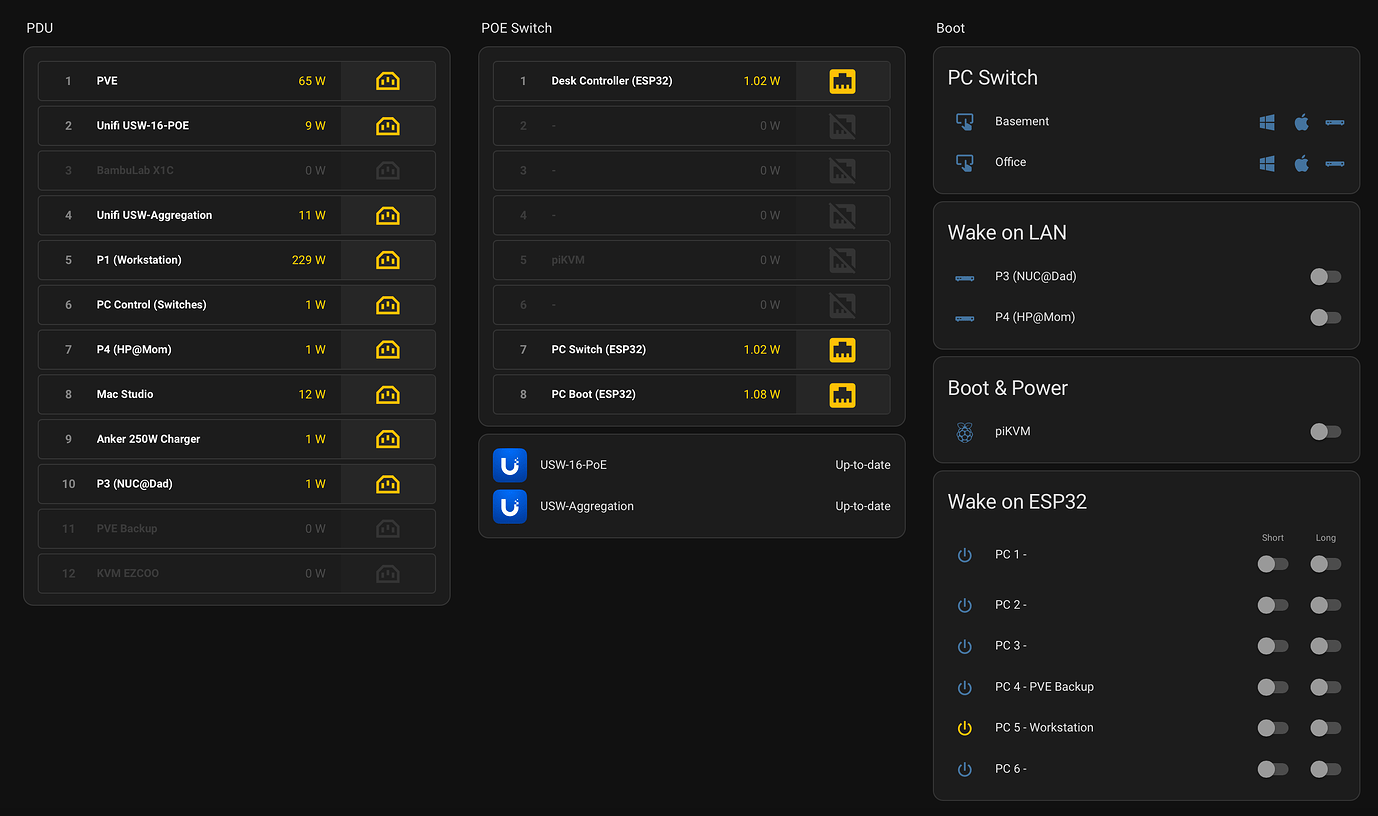Toggle P4 (HP@Mom) PDU plug icon
Image resolution: width=1378 pixels, height=816 pixels.
point(388,350)
